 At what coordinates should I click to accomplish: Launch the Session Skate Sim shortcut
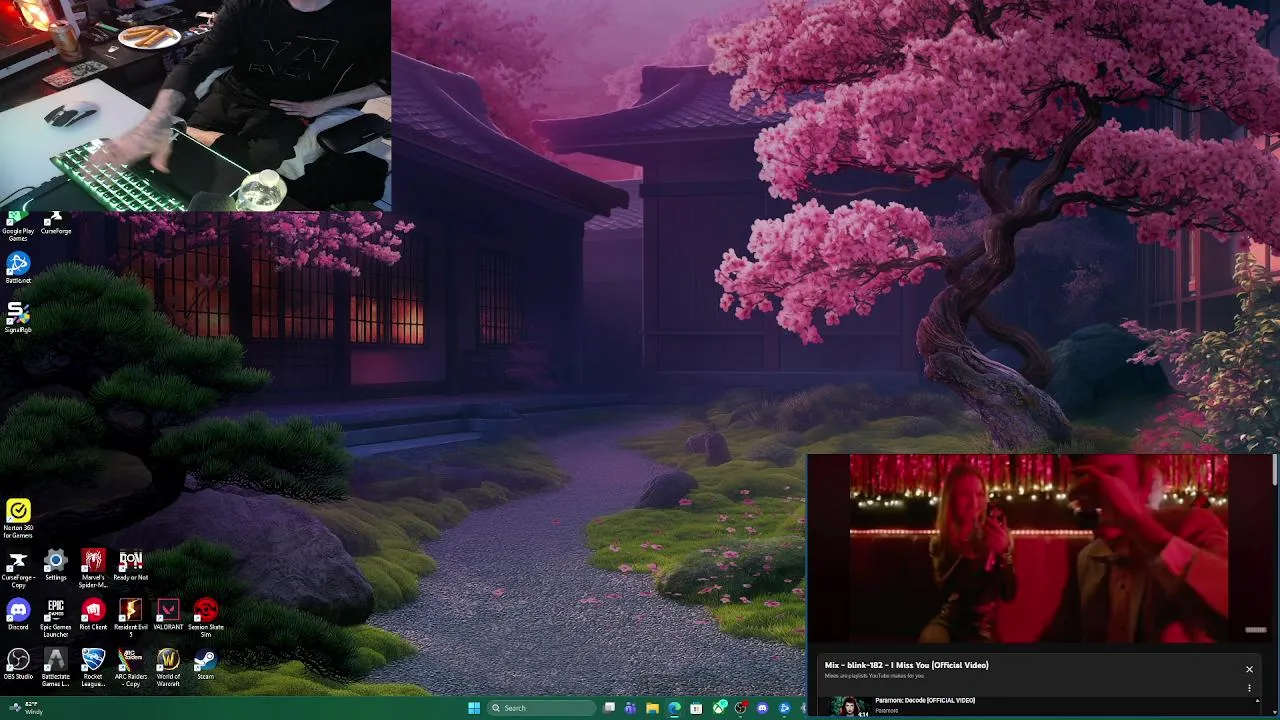pos(205,618)
